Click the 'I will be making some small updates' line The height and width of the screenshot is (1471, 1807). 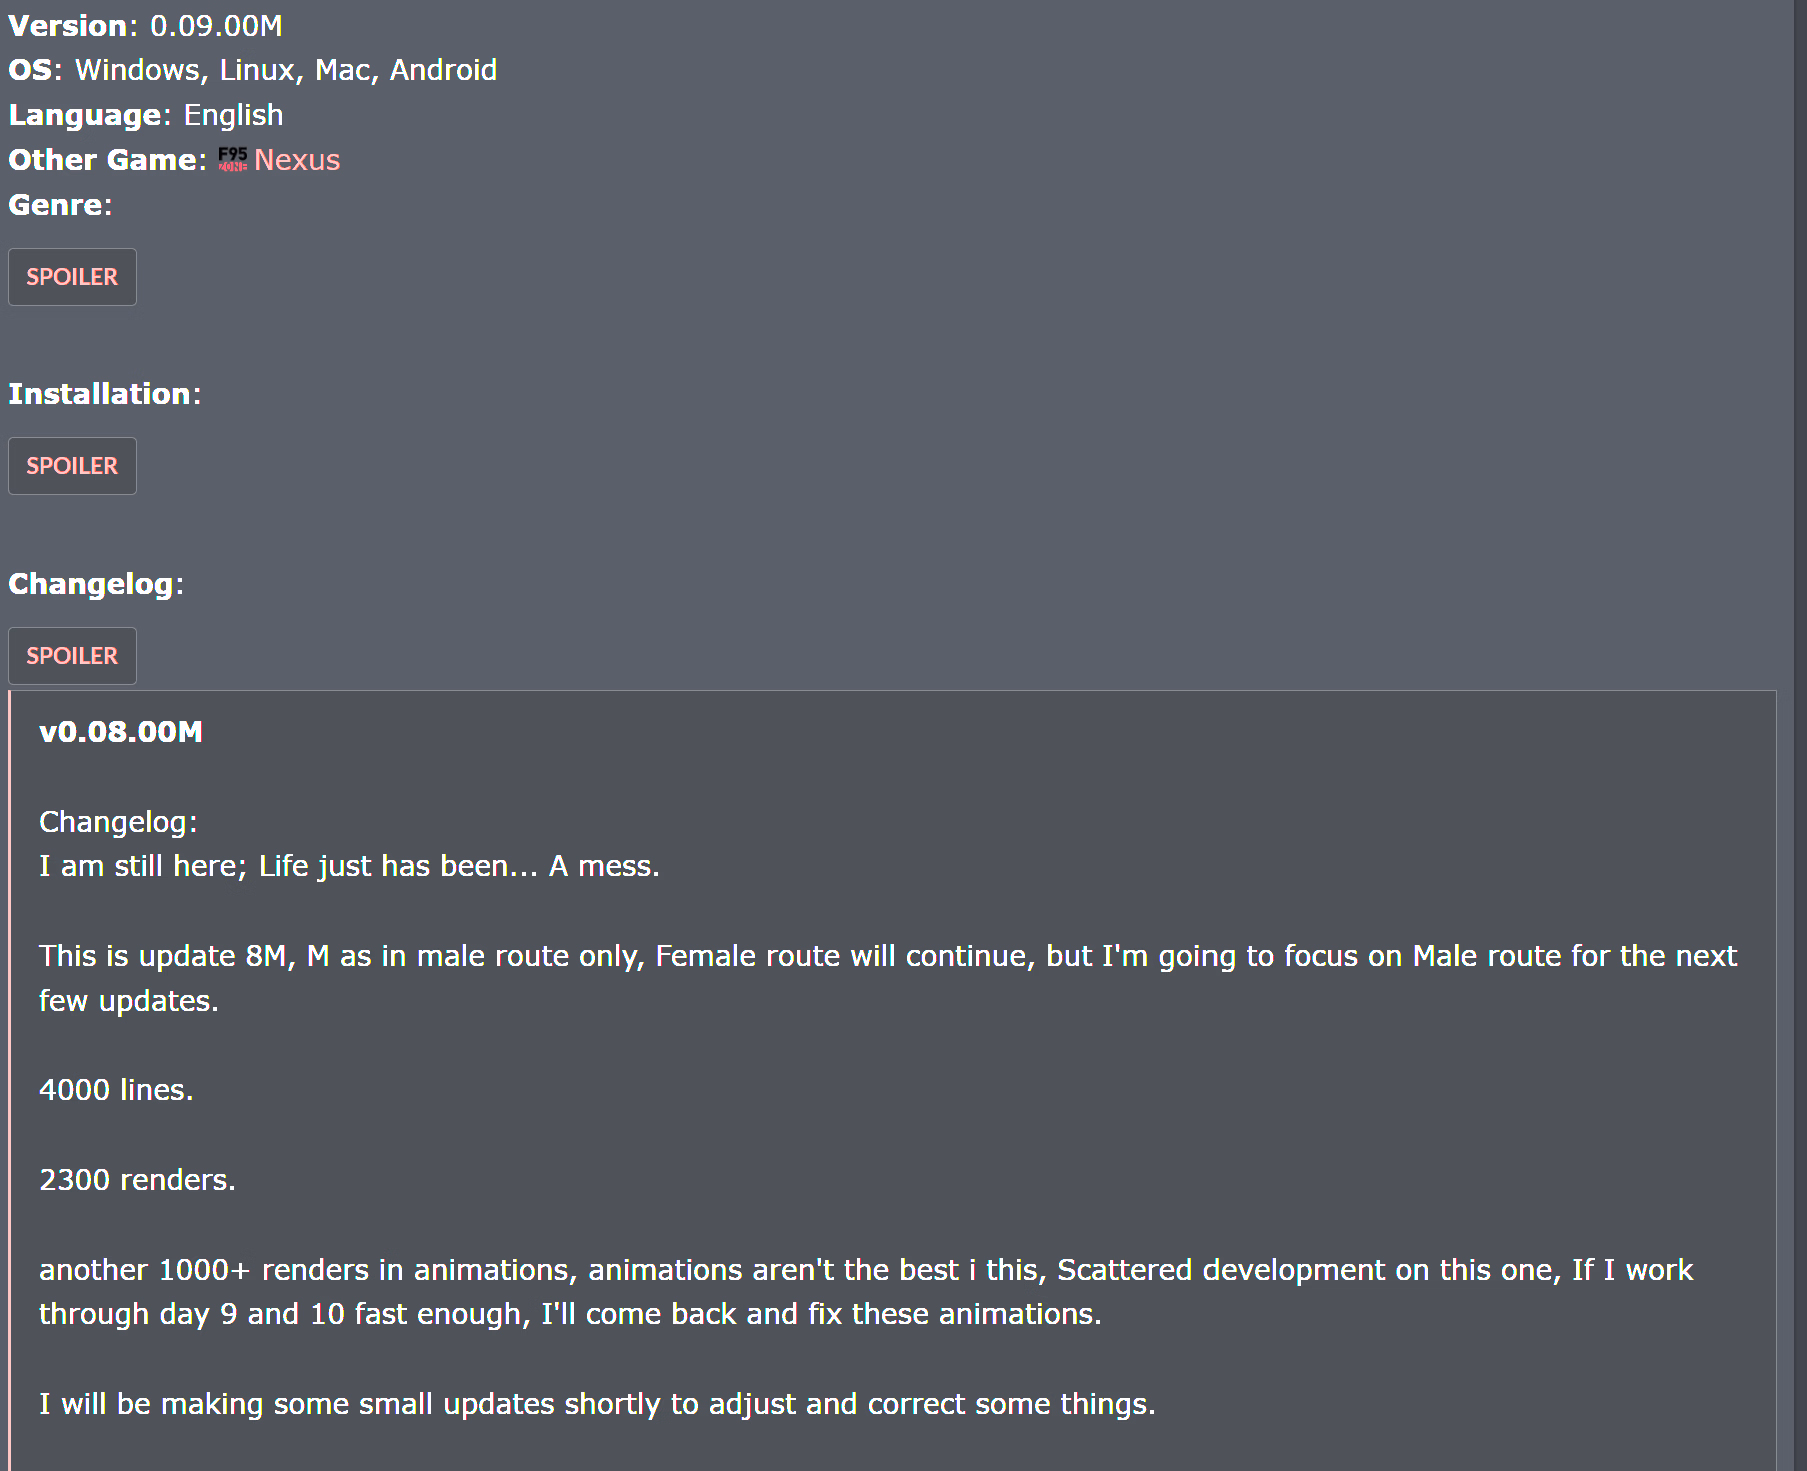coord(597,1404)
